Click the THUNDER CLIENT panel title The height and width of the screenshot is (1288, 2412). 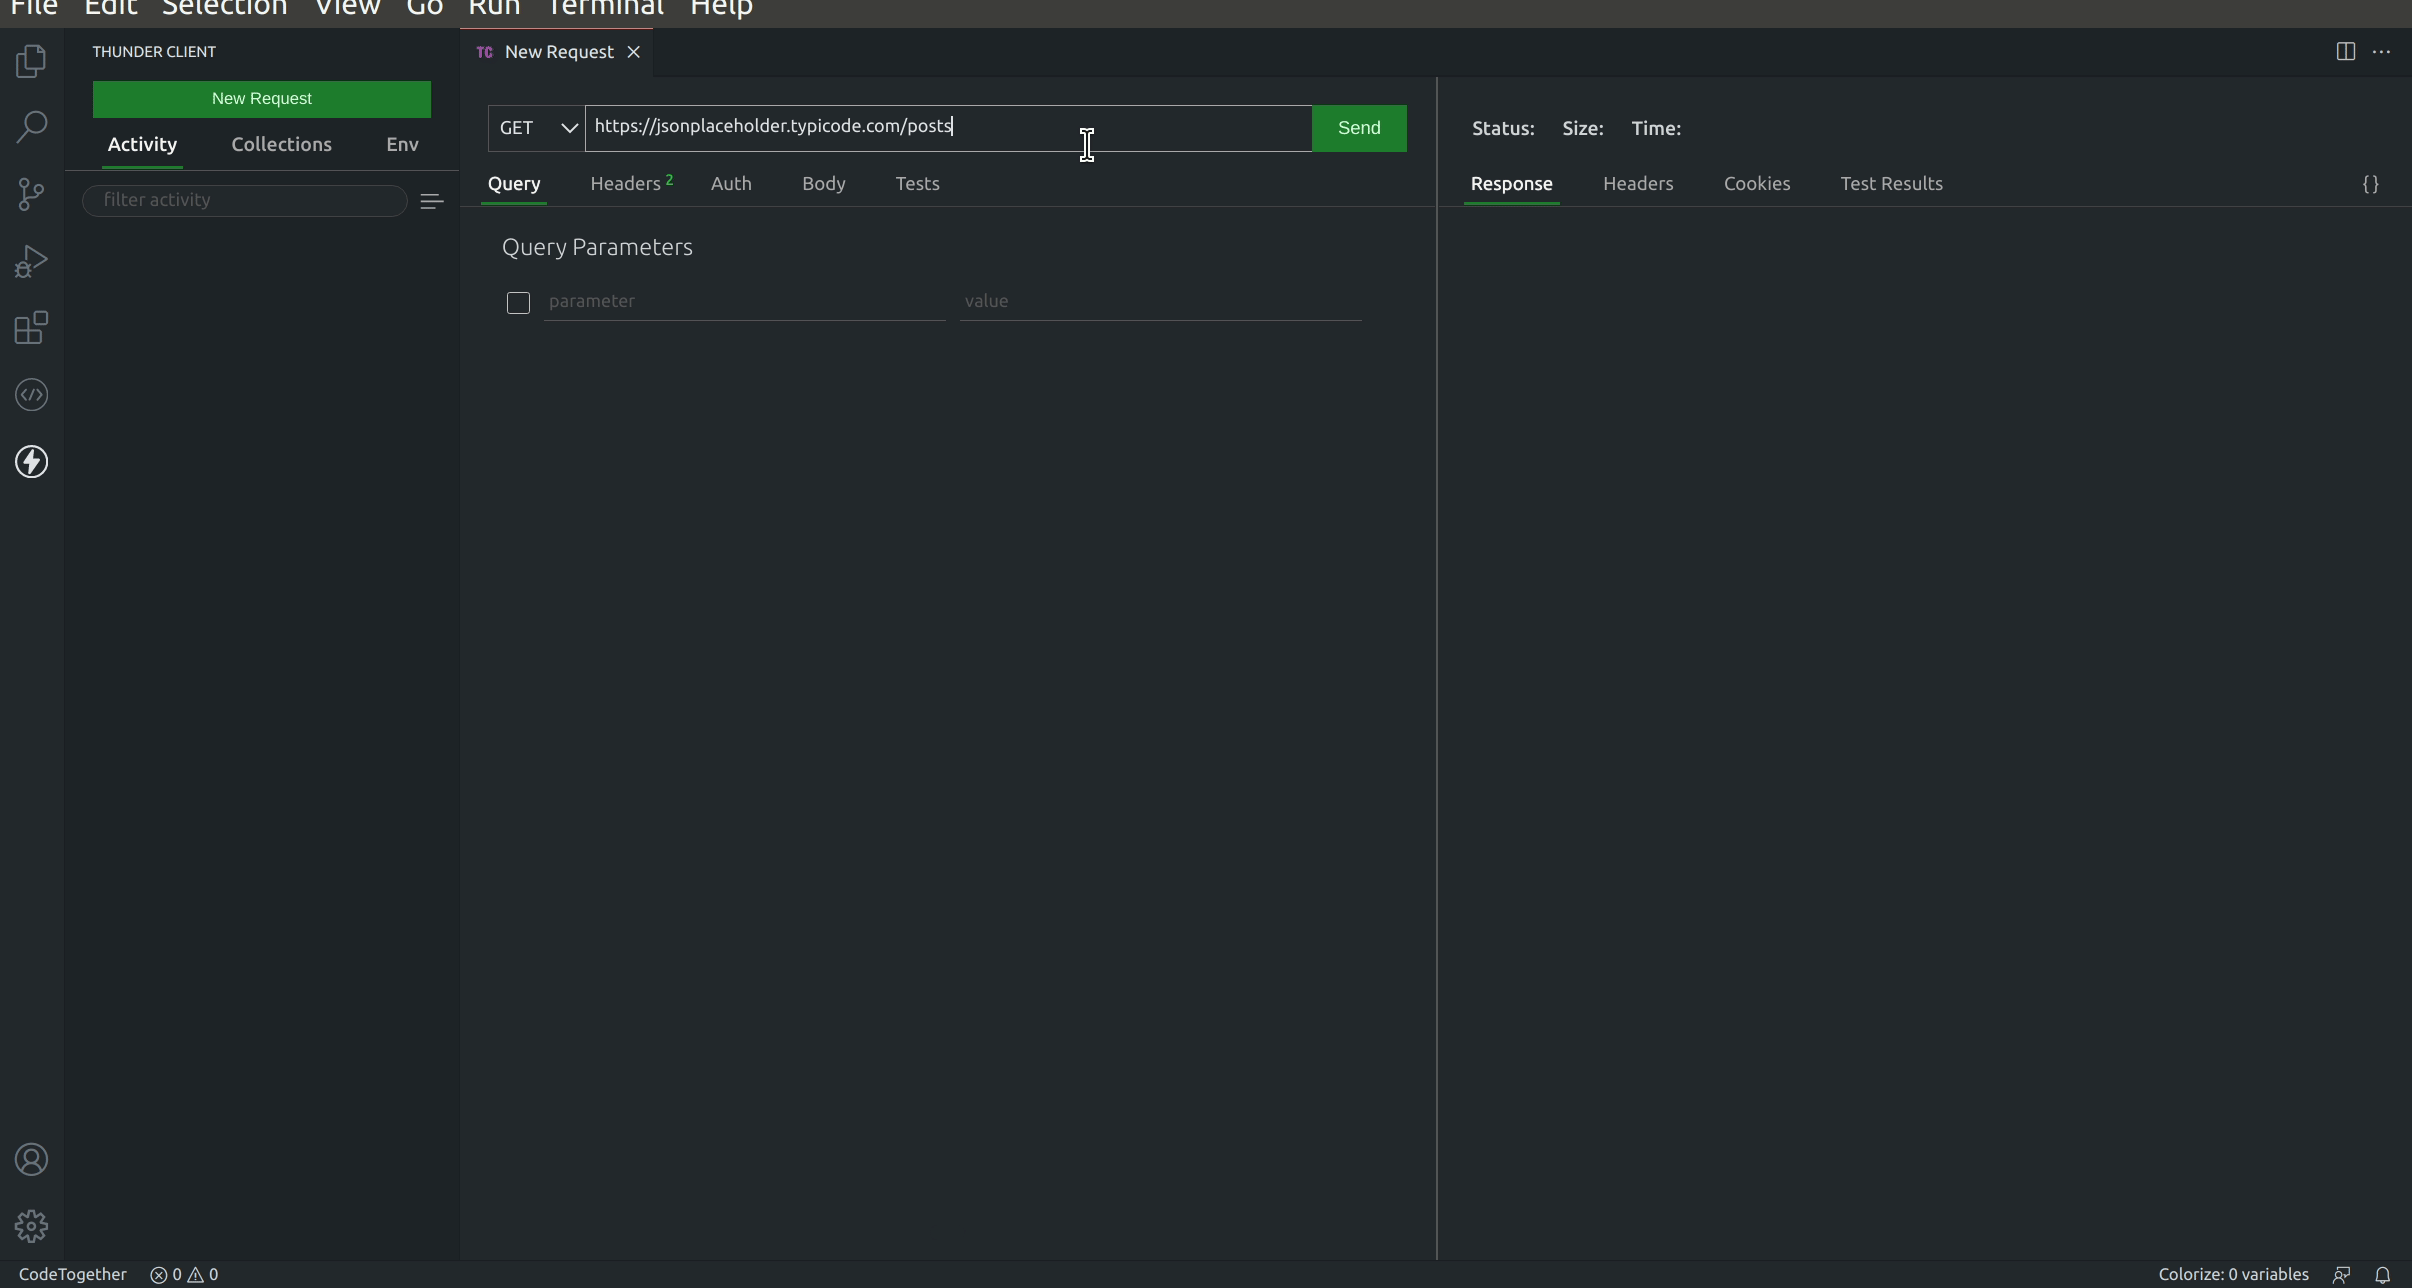[x=154, y=52]
